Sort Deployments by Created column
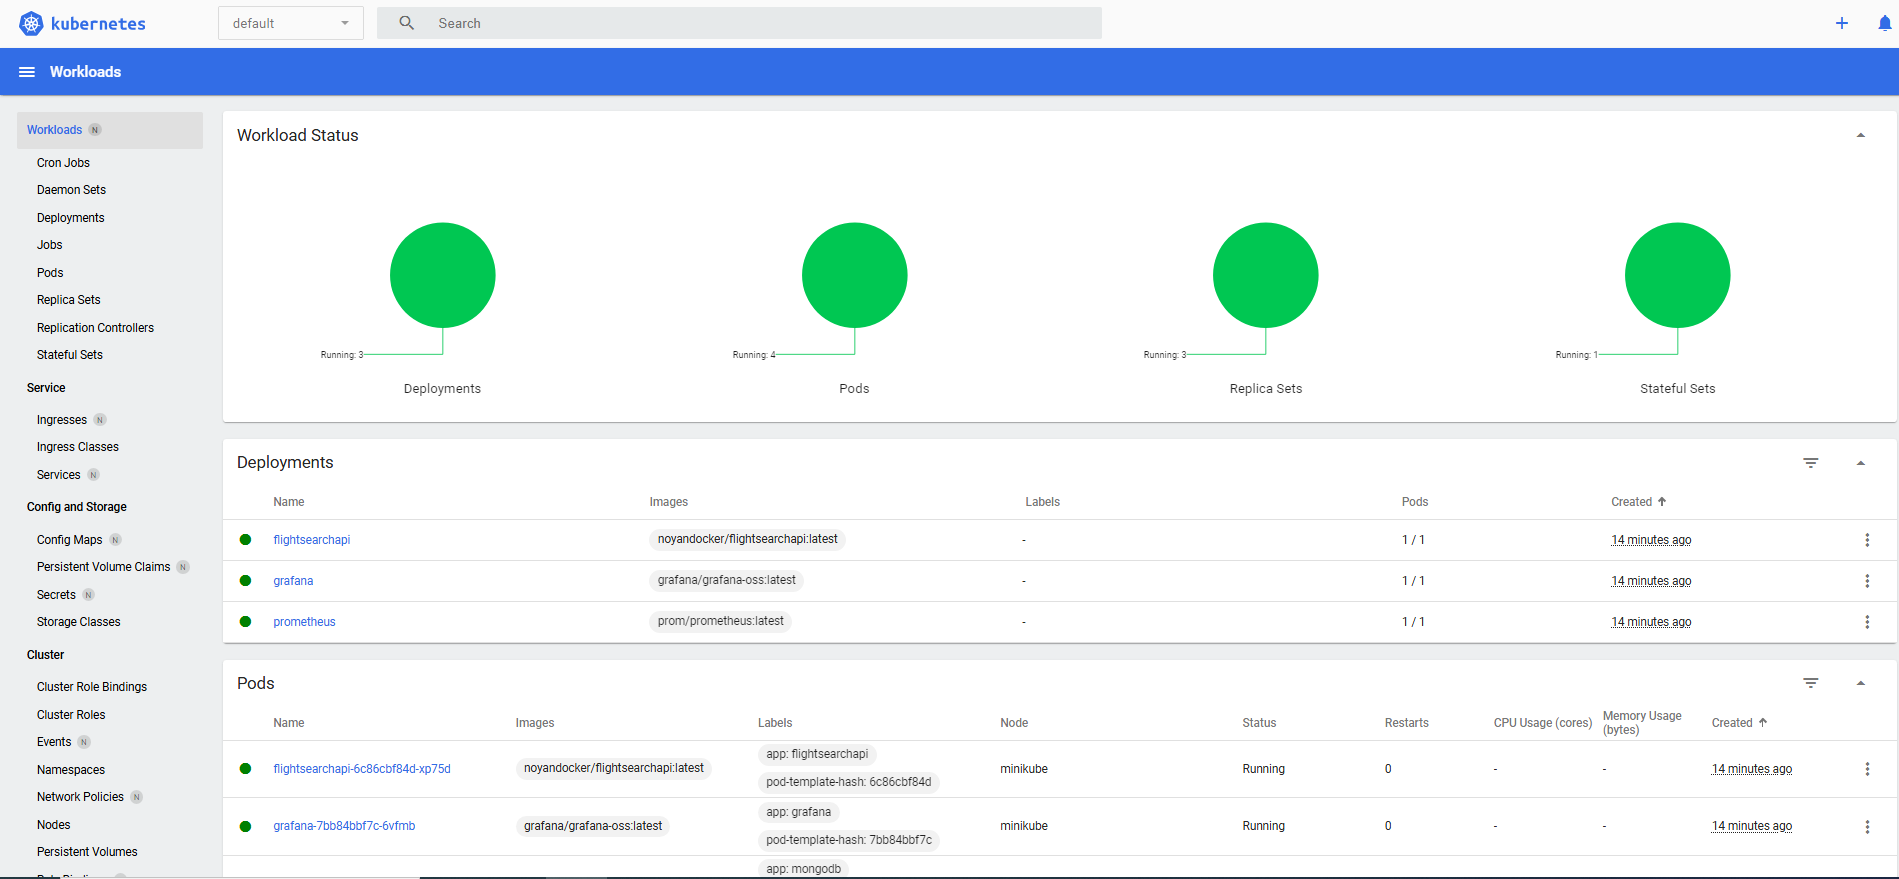Screen dimensions: 1899x879 (x=1638, y=502)
